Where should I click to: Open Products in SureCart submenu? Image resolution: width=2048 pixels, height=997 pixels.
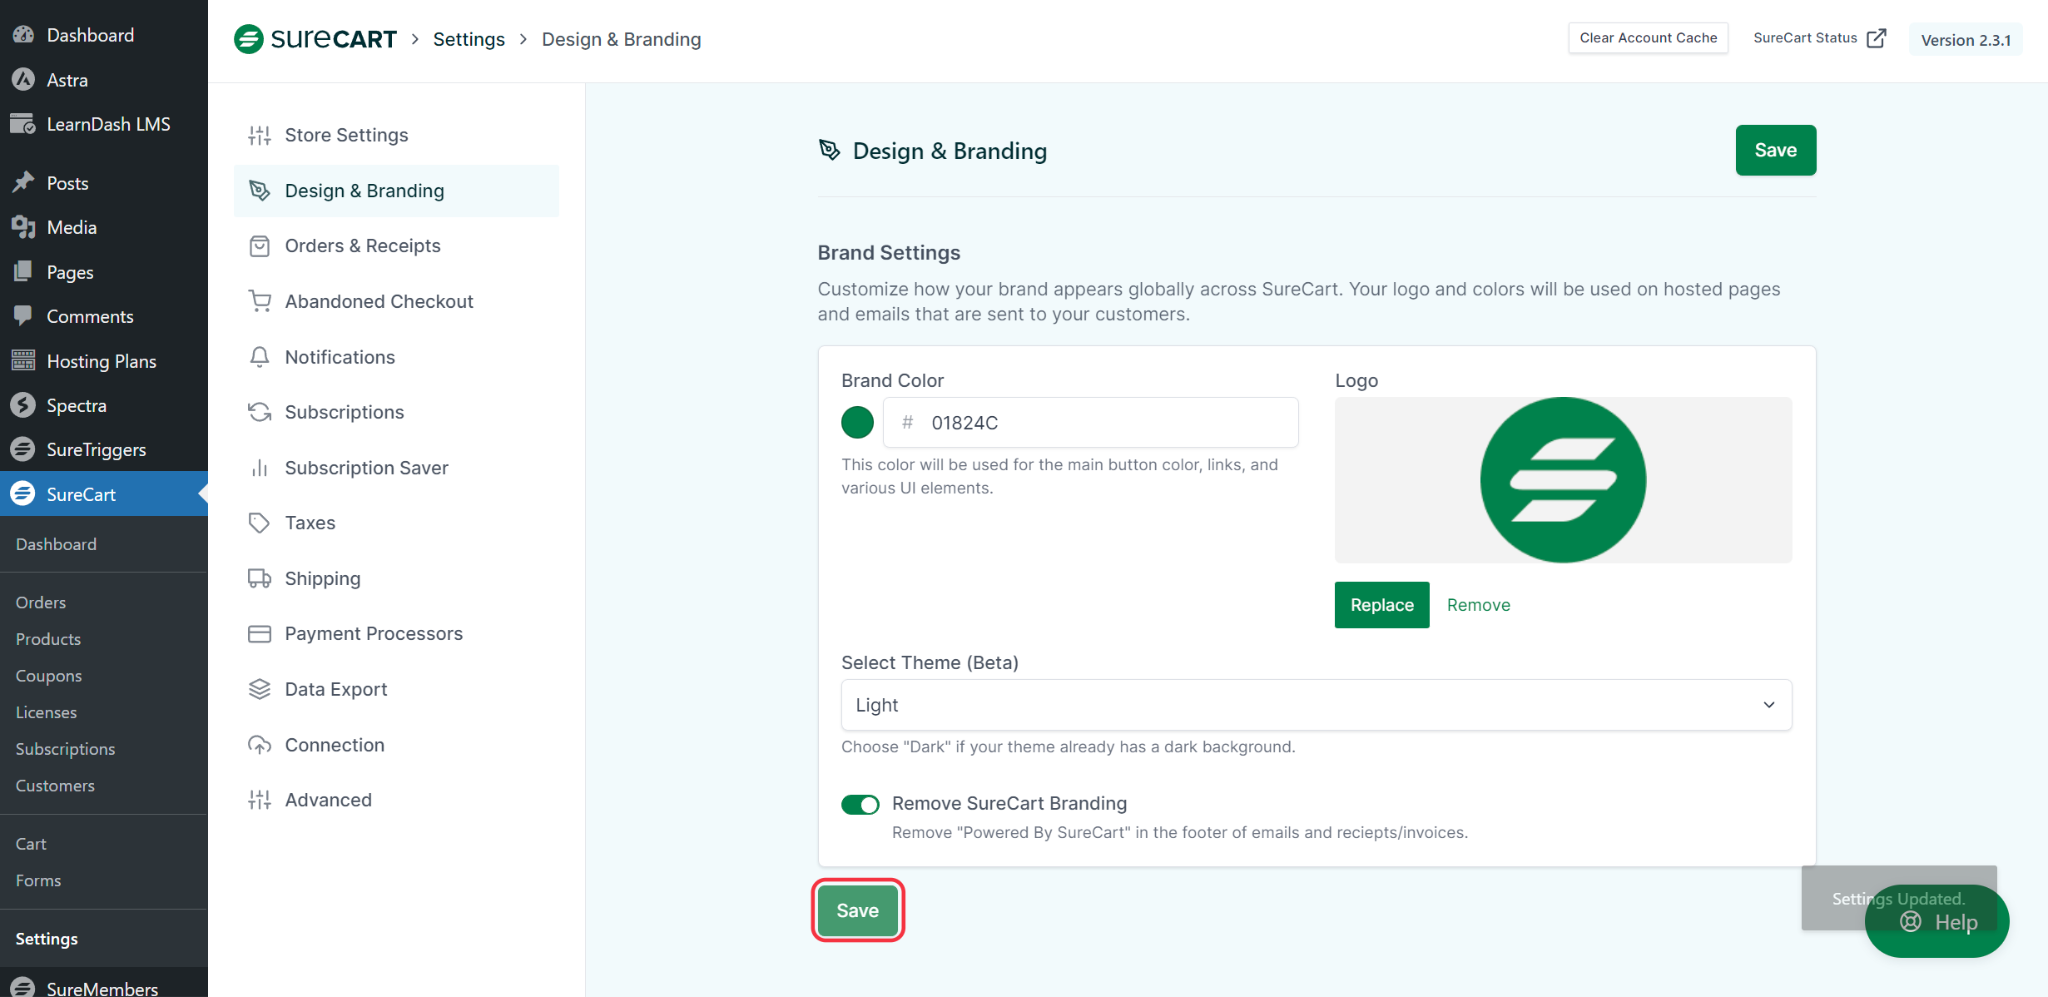(x=48, y=639)
